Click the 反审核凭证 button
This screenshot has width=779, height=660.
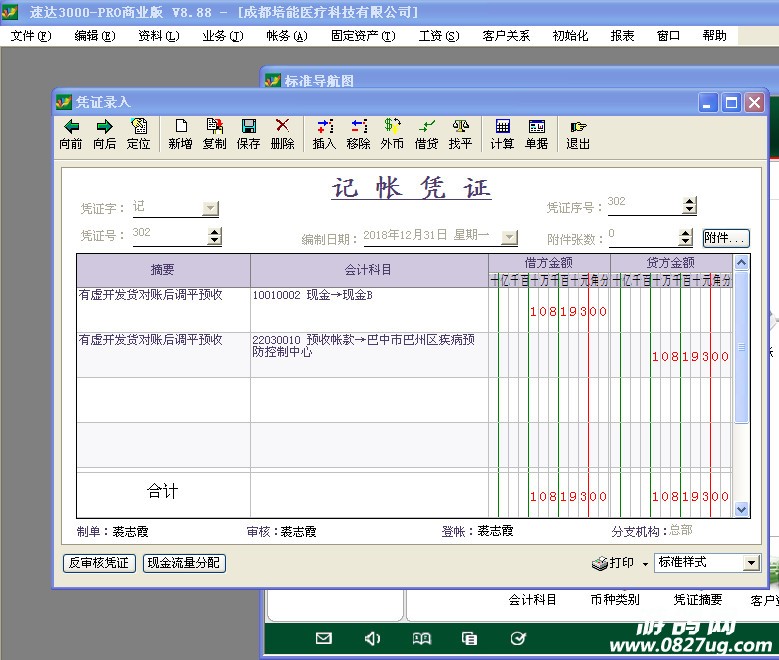(x=99, y=563)
